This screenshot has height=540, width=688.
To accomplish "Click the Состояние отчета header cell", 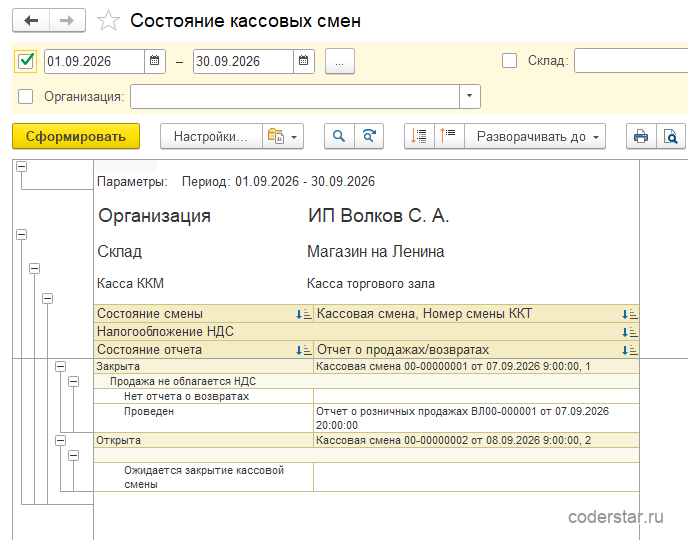I will [204, 350].
